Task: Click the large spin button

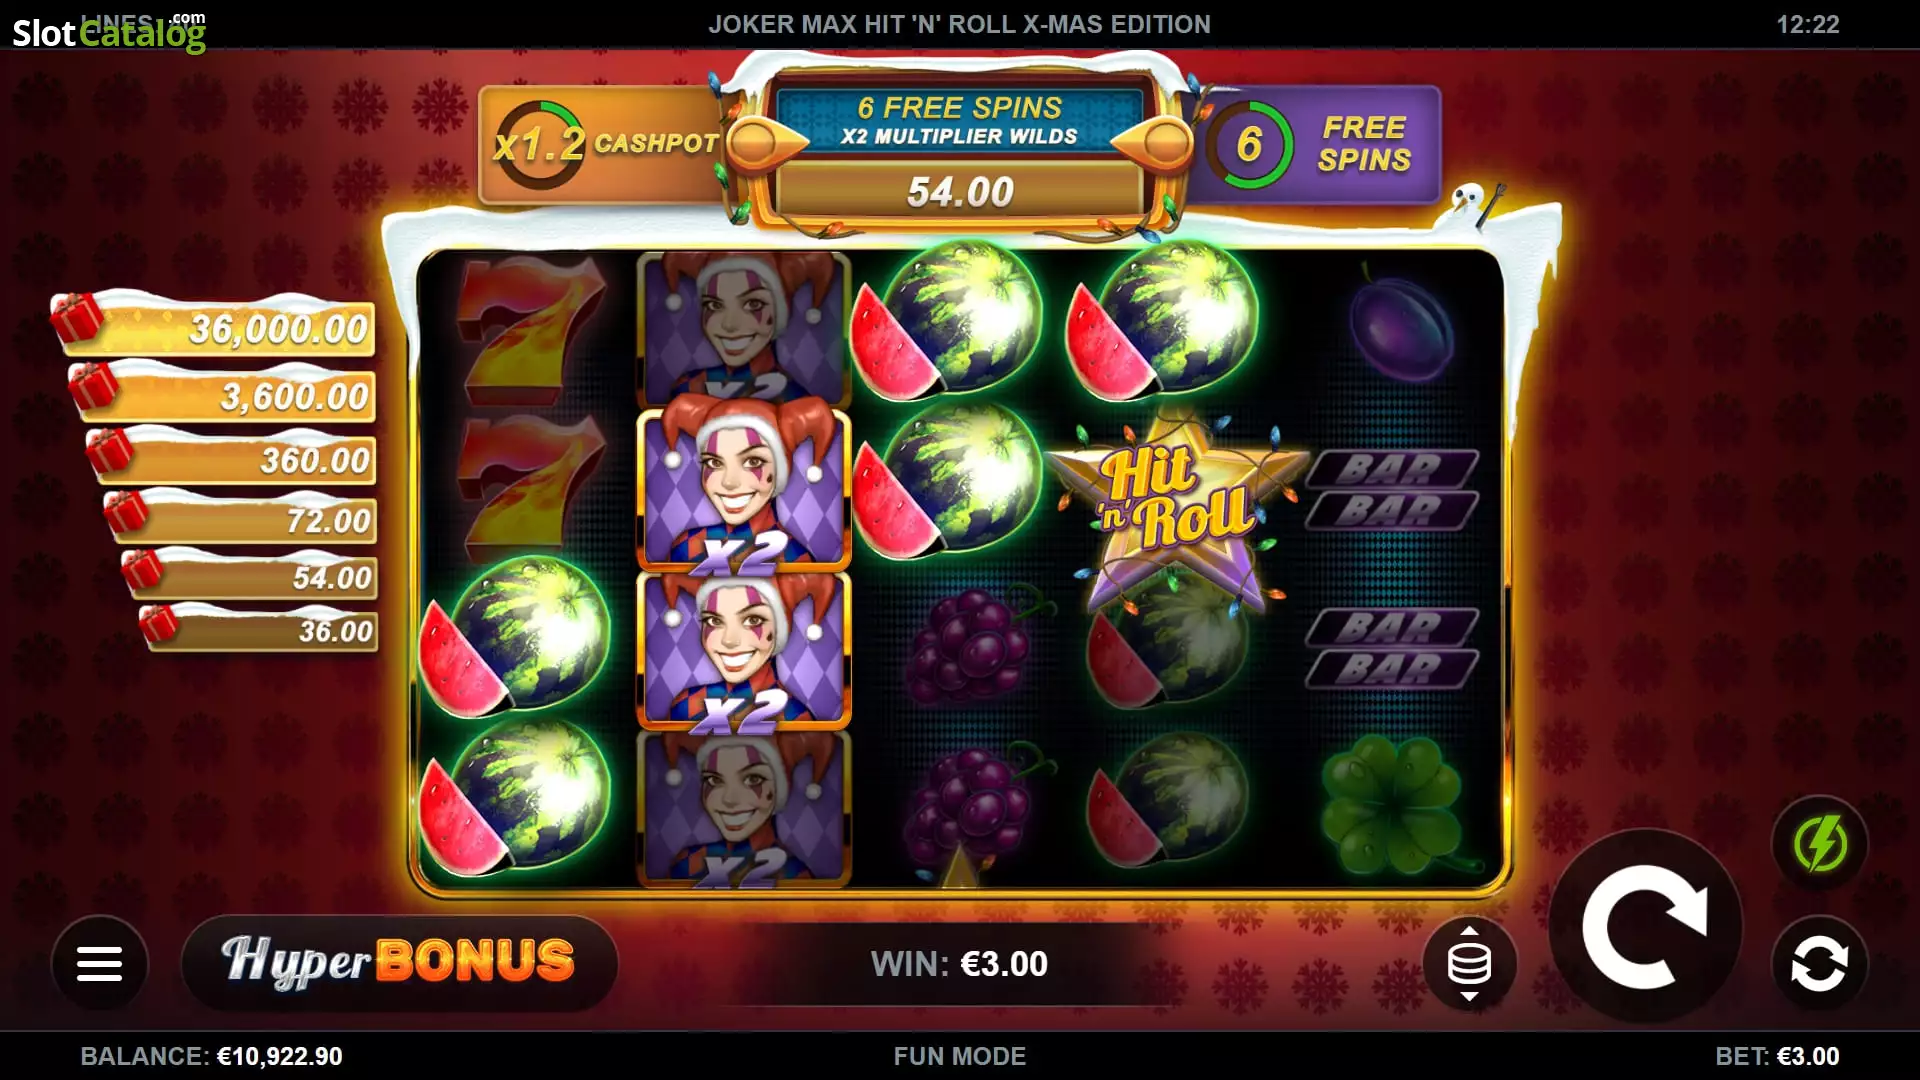Action: click(x=1645, y=927)
